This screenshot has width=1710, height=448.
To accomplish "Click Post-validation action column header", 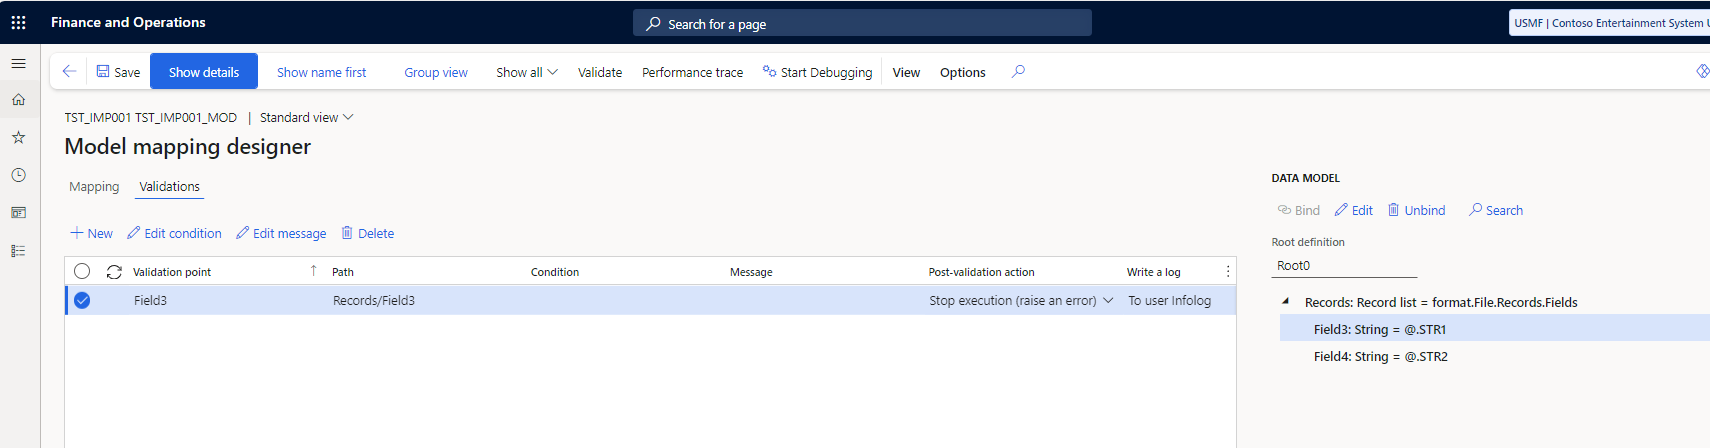I will (981, 272).
